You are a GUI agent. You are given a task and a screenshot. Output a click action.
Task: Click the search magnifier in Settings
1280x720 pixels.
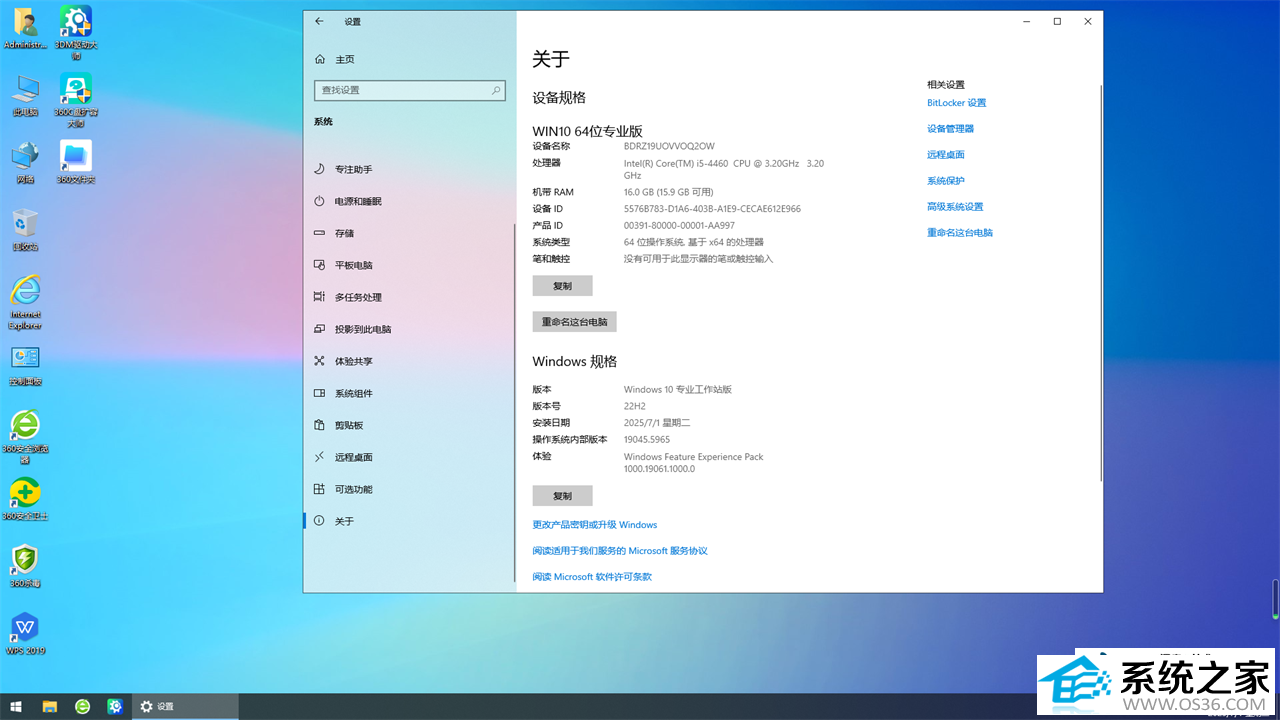(496, 90)
